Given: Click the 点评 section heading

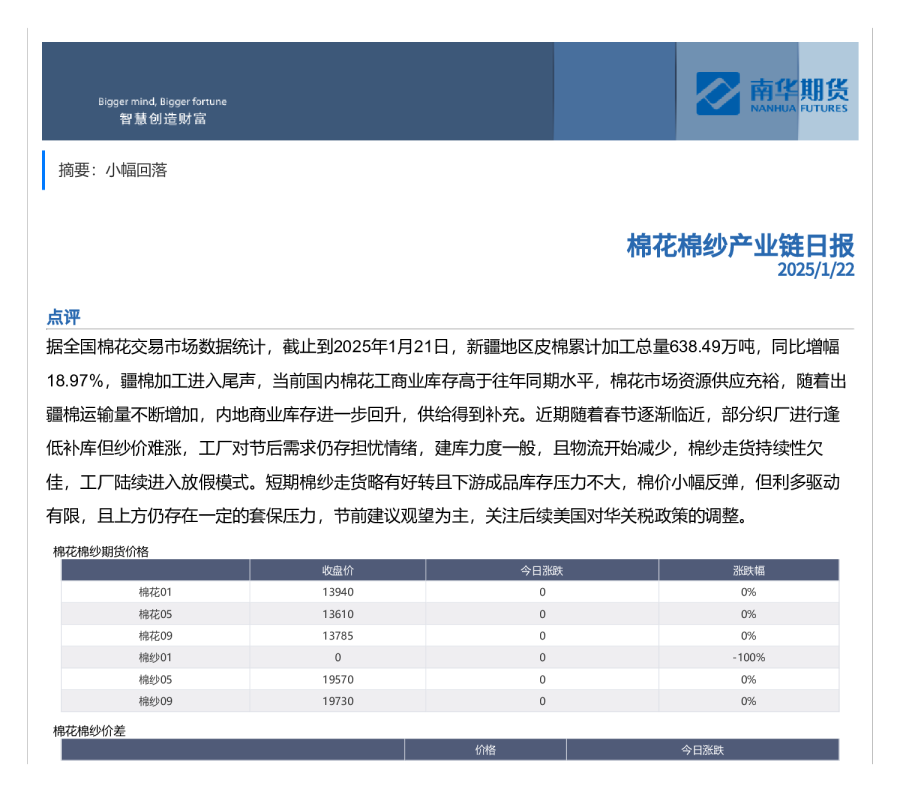Looking at the screenshot, I should coord(63,317).
